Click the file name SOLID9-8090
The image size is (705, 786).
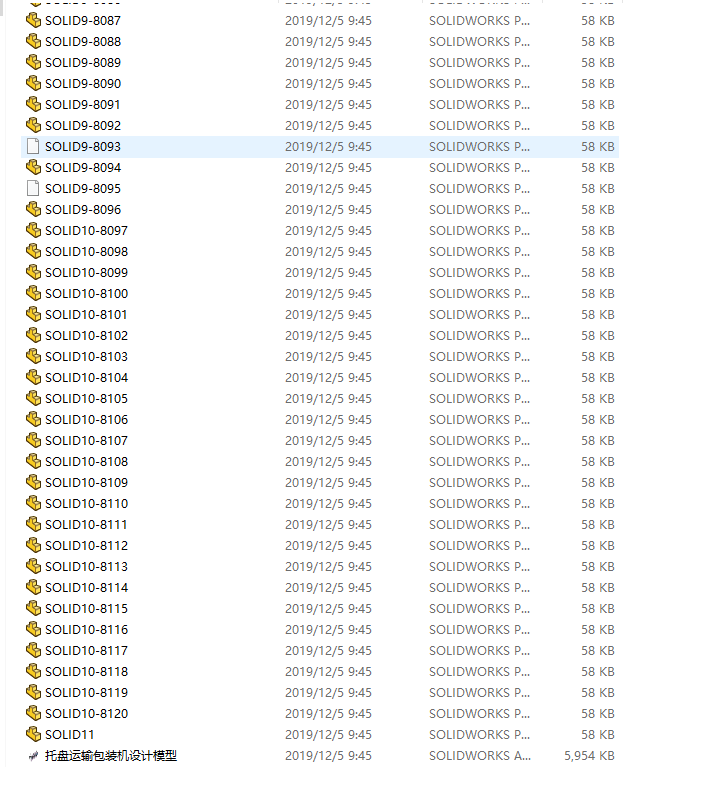[x=83, y=84]
